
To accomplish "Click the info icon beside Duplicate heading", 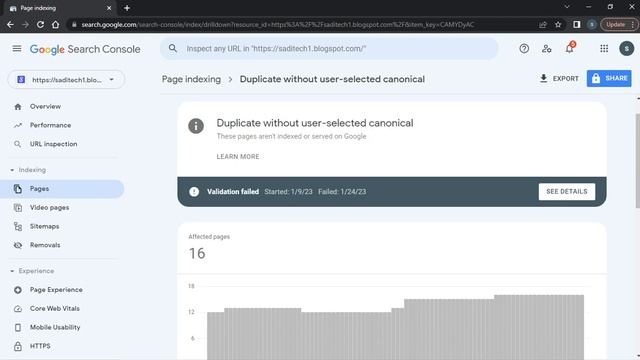I will coord(196,126).
